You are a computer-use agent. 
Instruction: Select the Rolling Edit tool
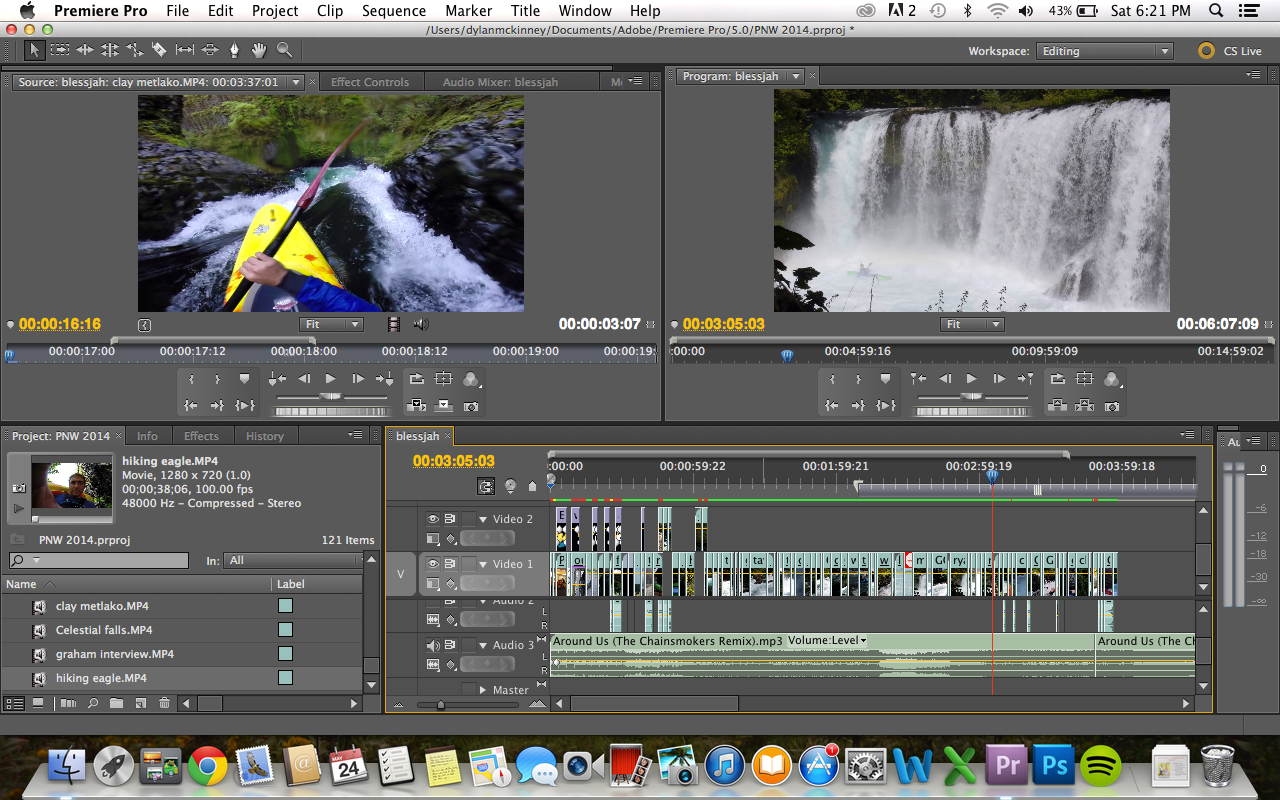[x=110, y=49]
